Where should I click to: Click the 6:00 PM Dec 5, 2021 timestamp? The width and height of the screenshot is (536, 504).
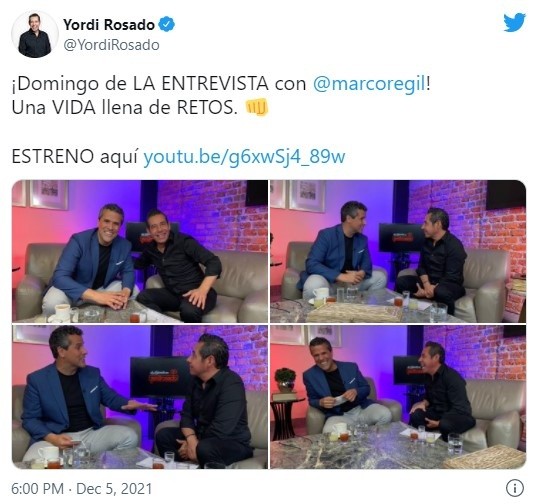(x=82, y=488)
